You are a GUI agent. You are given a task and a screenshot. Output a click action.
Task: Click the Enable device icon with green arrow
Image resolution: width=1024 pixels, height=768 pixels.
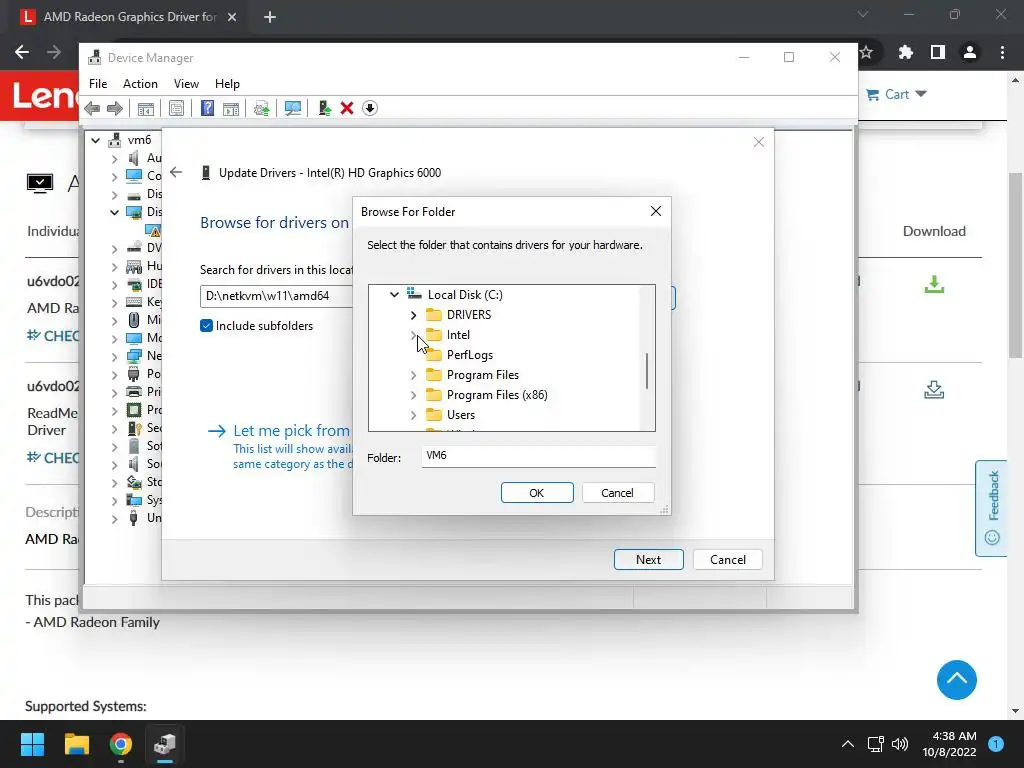coord(325,108)
